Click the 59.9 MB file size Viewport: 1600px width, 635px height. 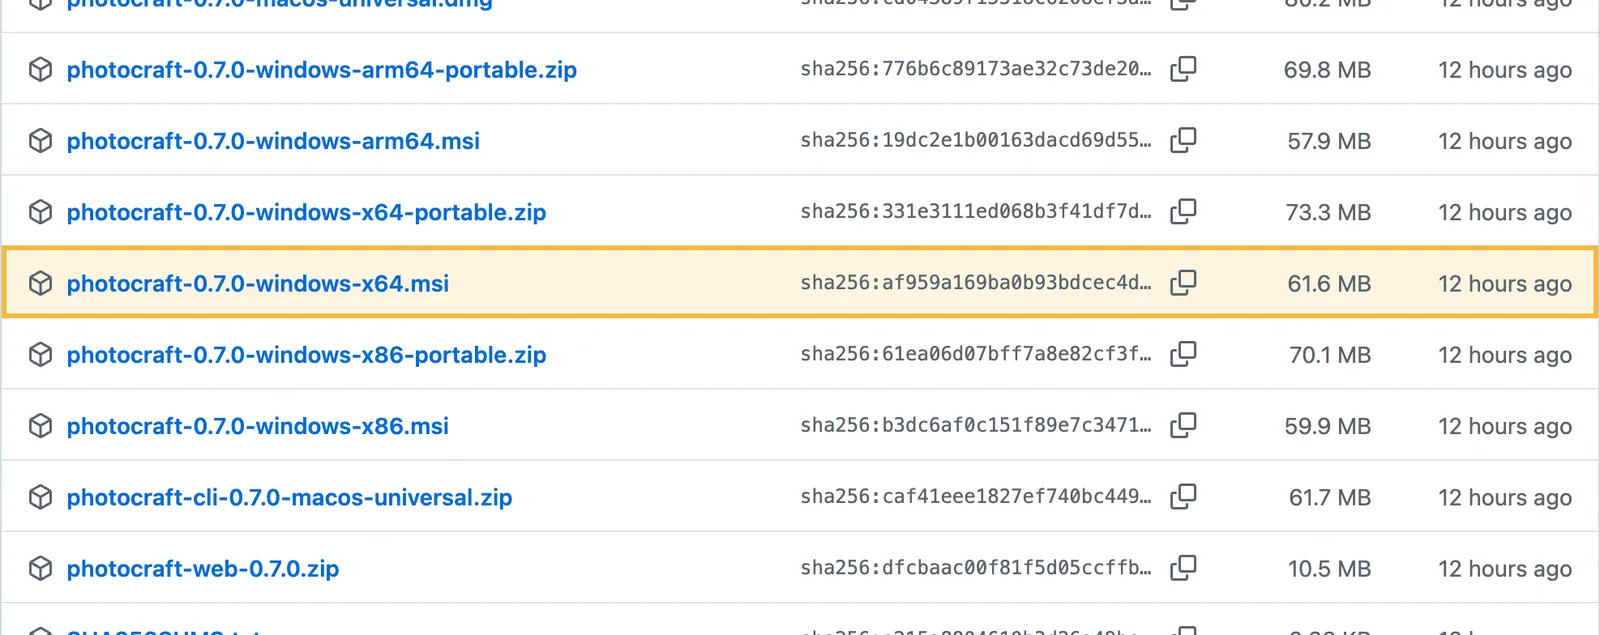pyautogui.click(x=1328, y=426)
